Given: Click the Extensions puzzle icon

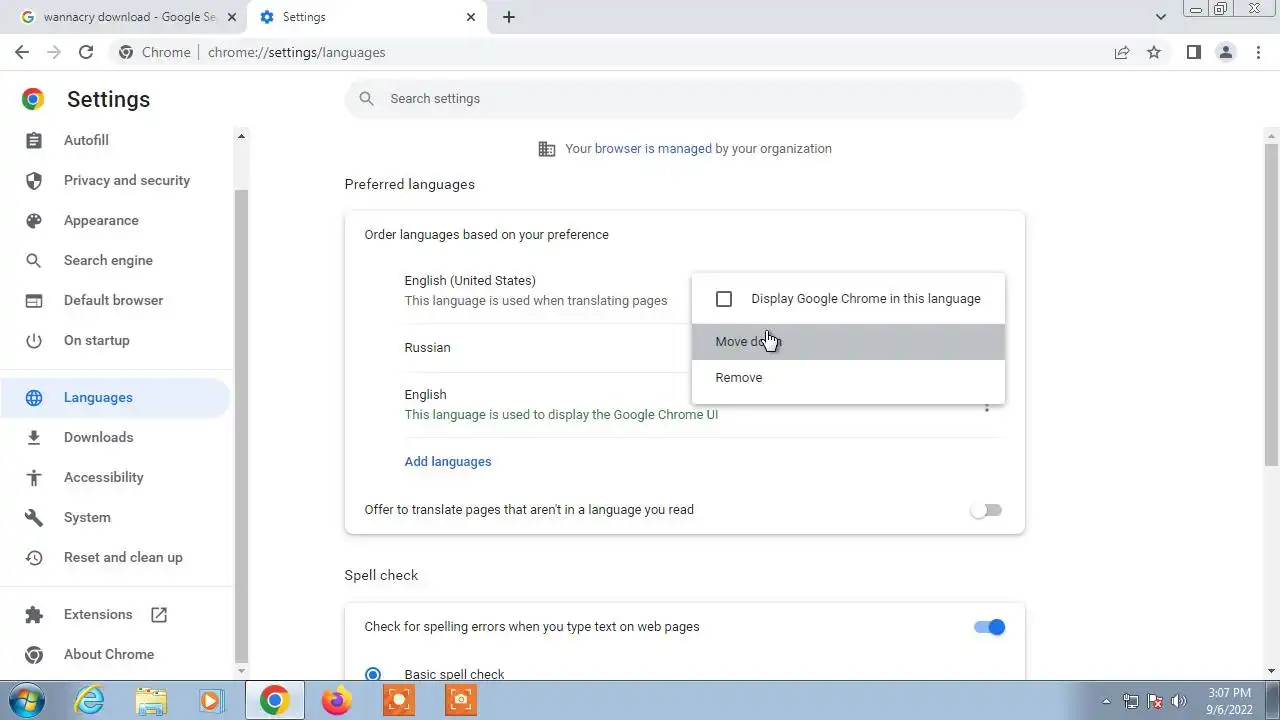Looking at the screenshot, I should 34,615.
